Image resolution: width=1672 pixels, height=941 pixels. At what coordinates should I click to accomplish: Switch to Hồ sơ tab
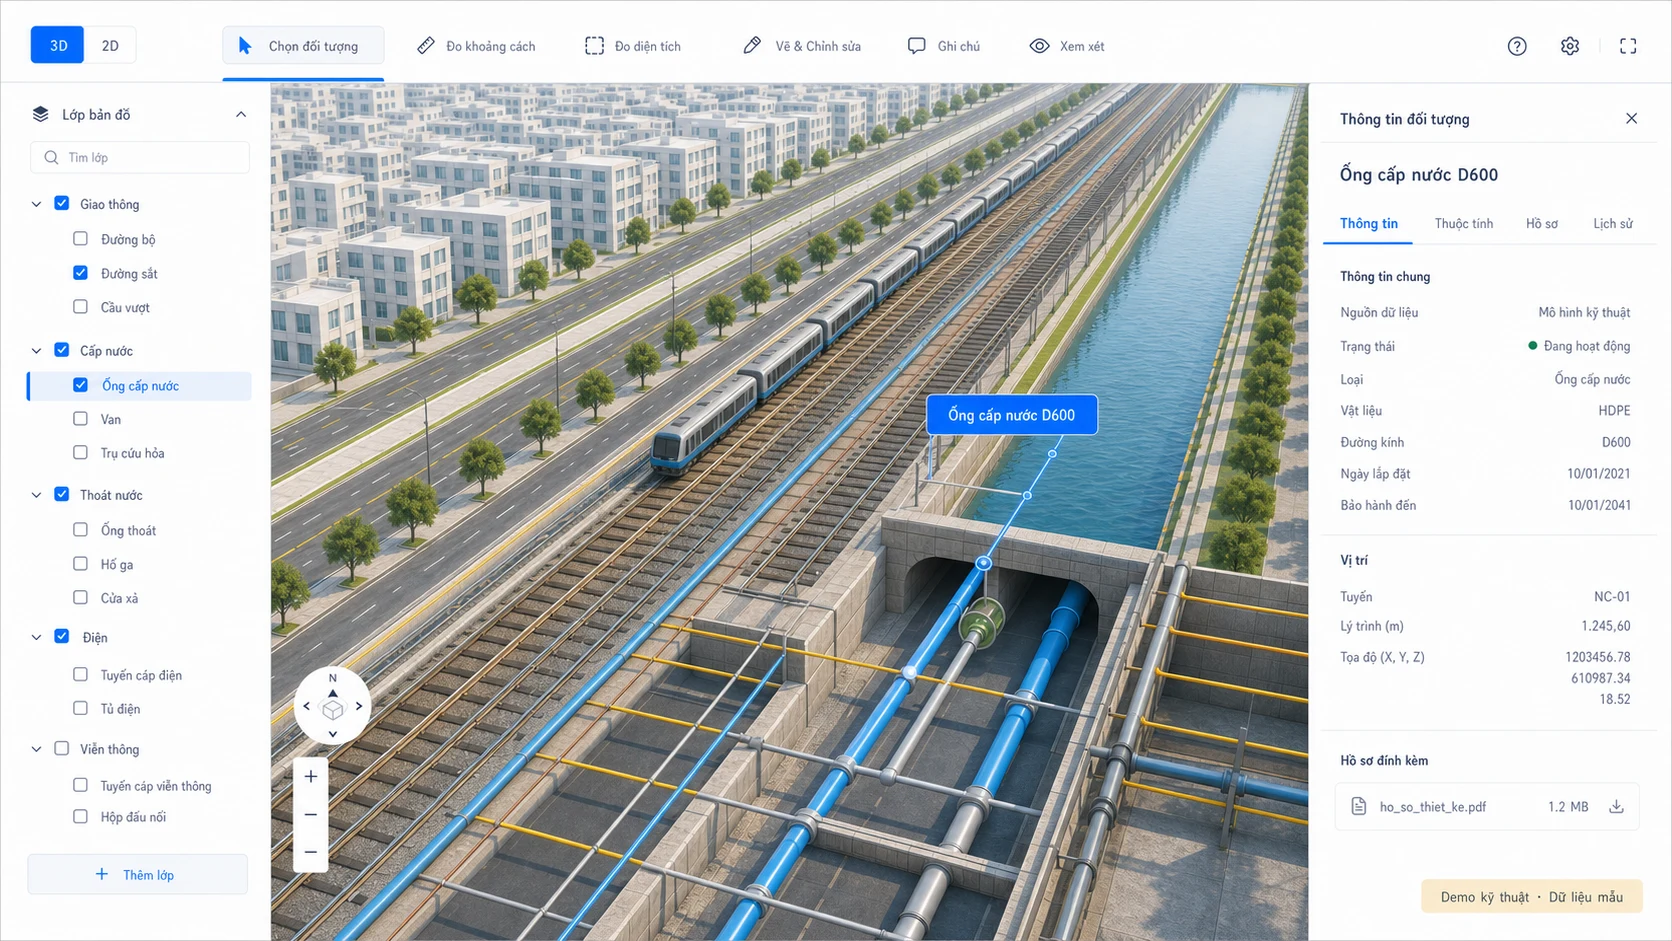tap(1541, 223)
